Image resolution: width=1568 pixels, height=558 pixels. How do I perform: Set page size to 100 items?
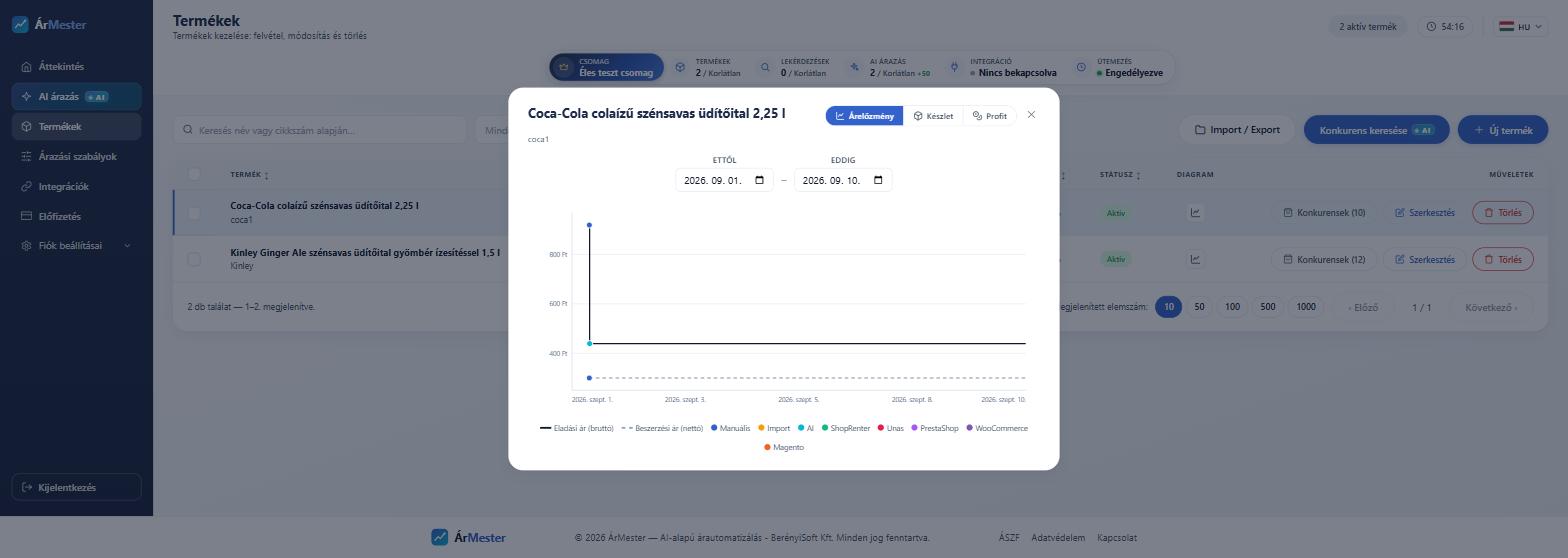click(1232, 307)
